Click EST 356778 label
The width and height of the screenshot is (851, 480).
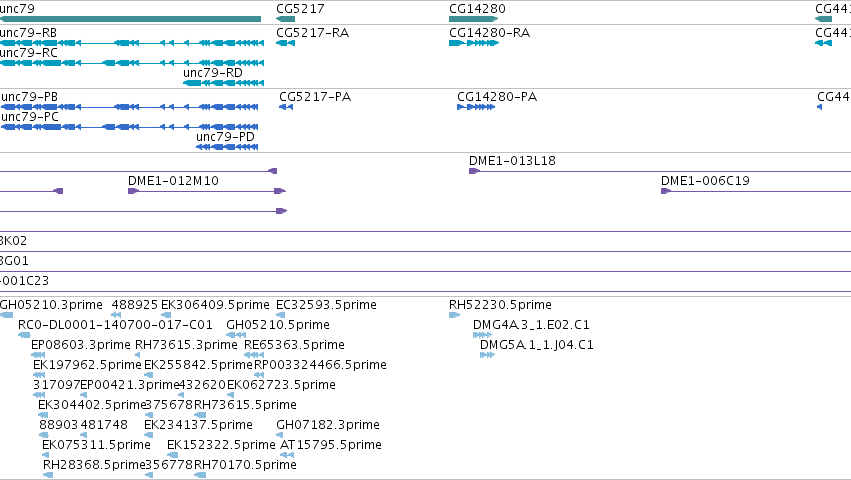[169, 465]
